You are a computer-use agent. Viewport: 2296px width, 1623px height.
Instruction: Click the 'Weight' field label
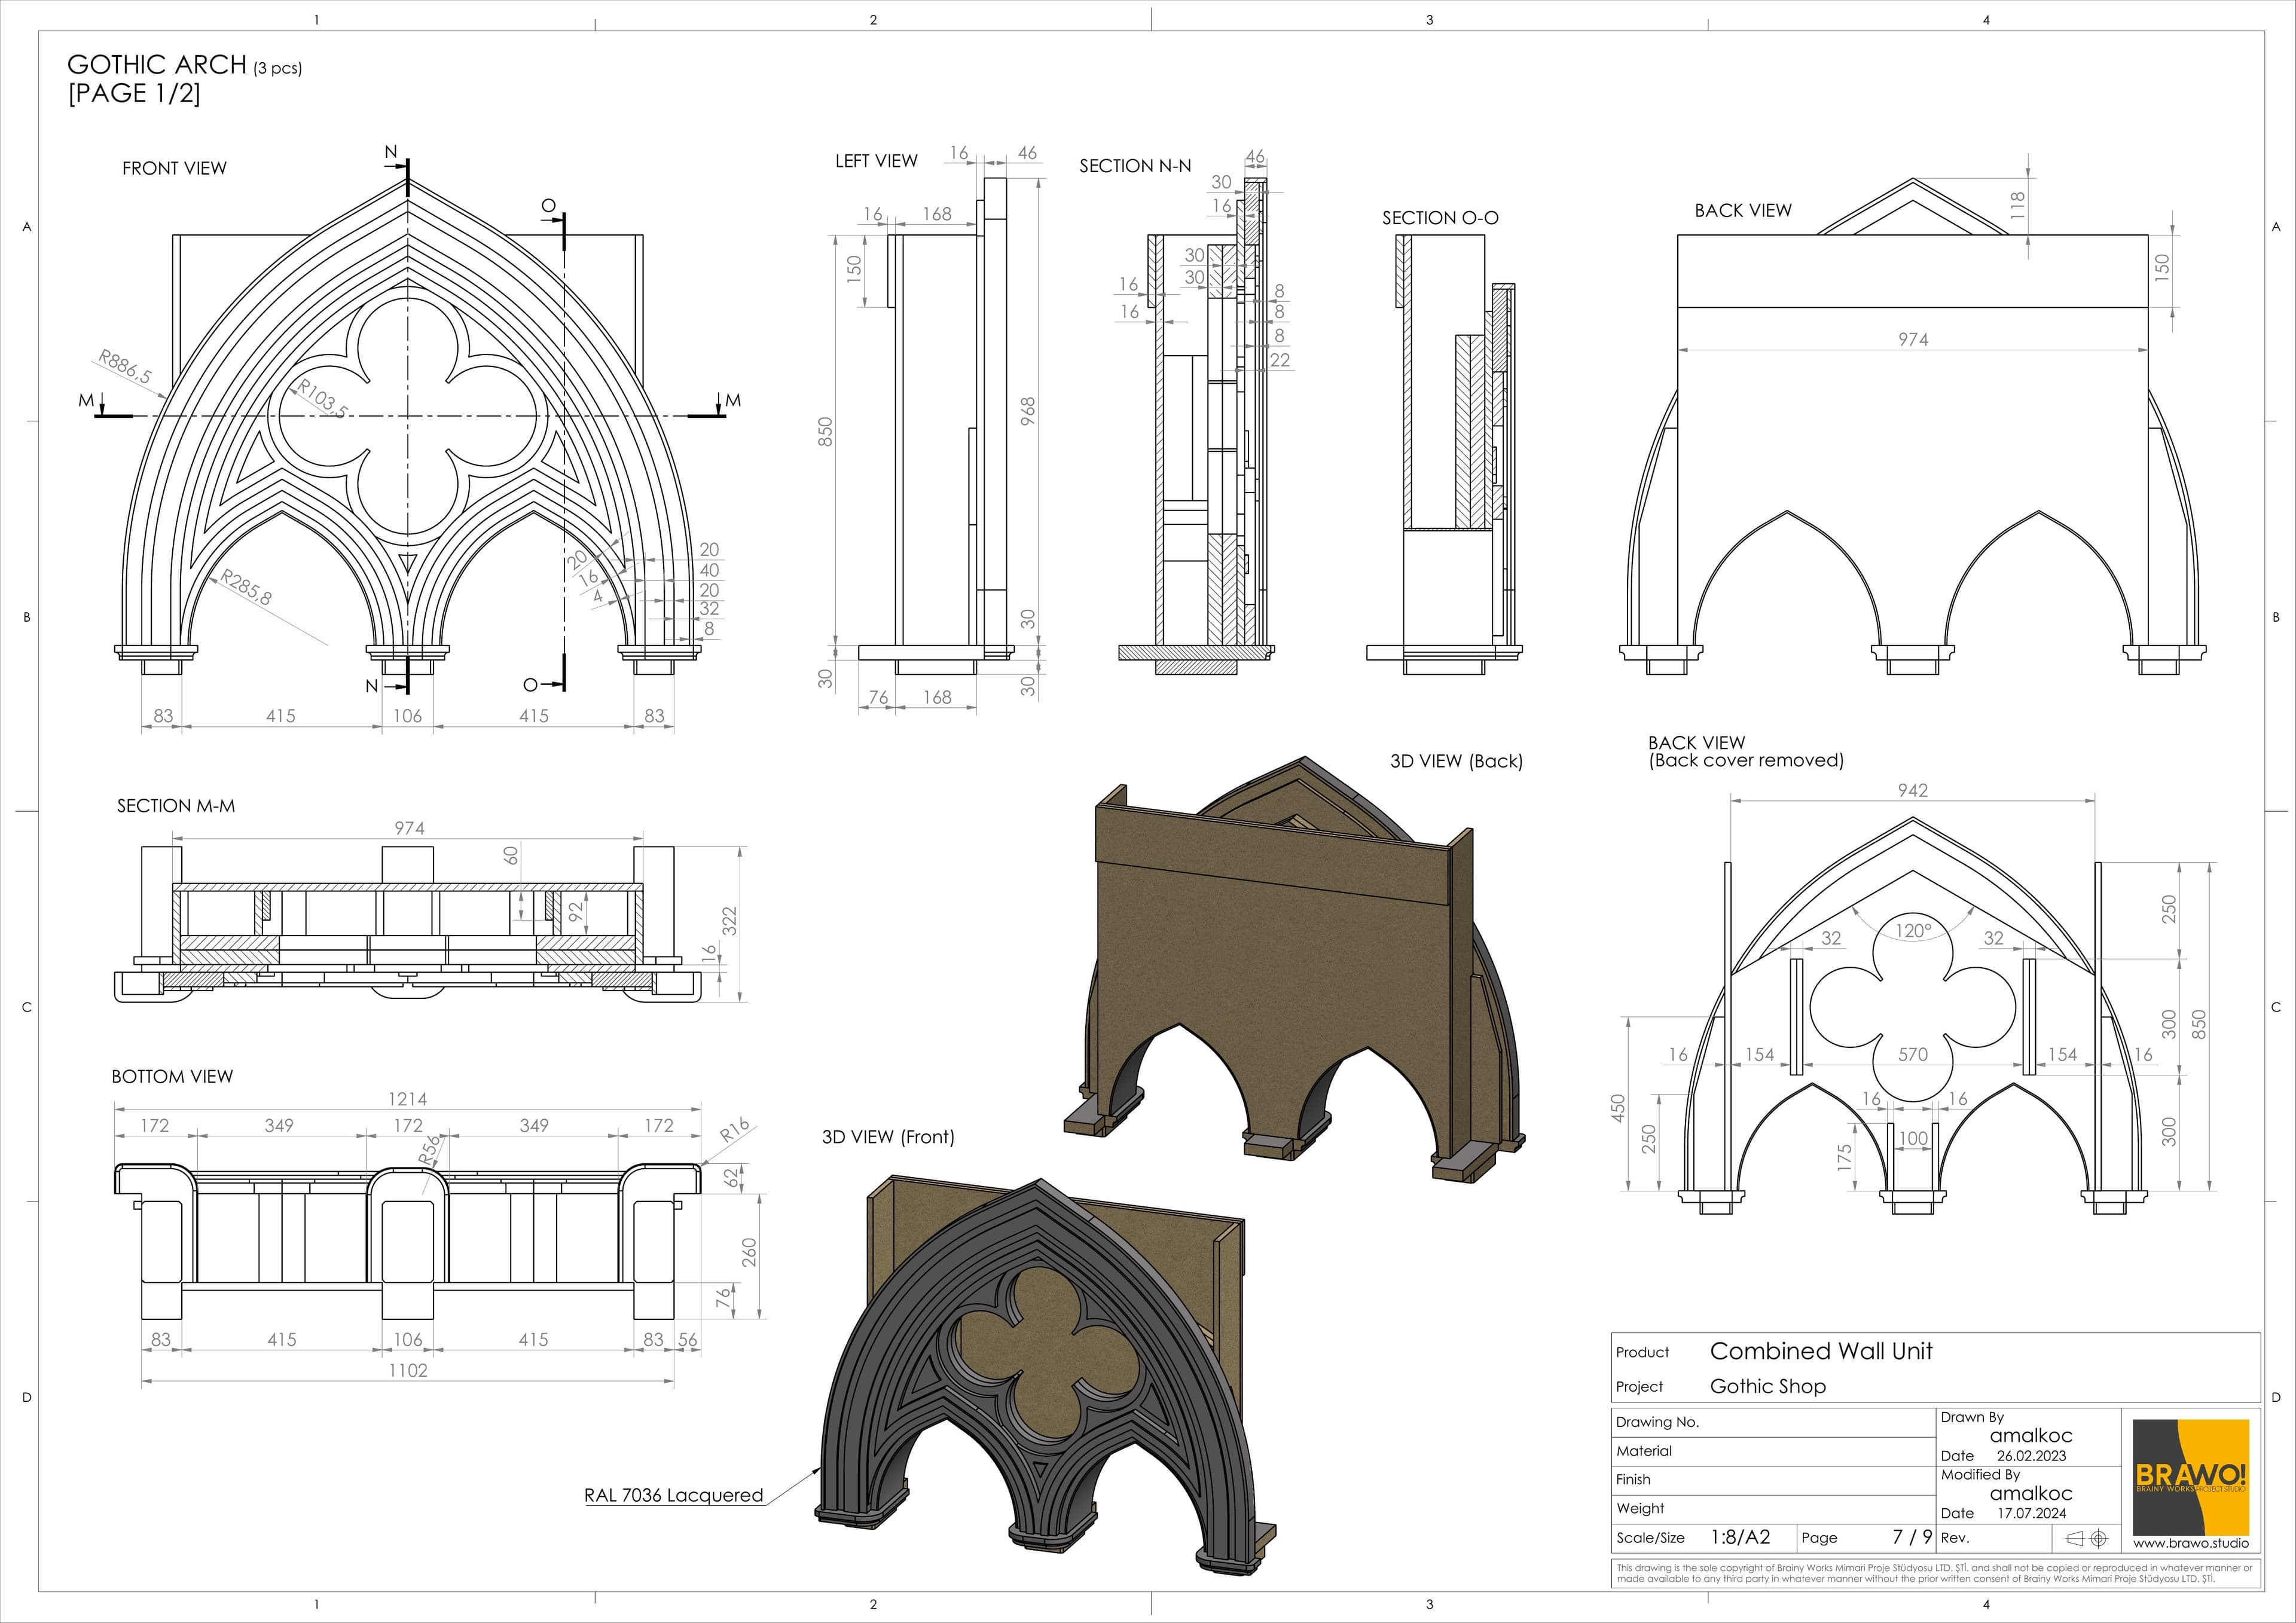1640,1508
